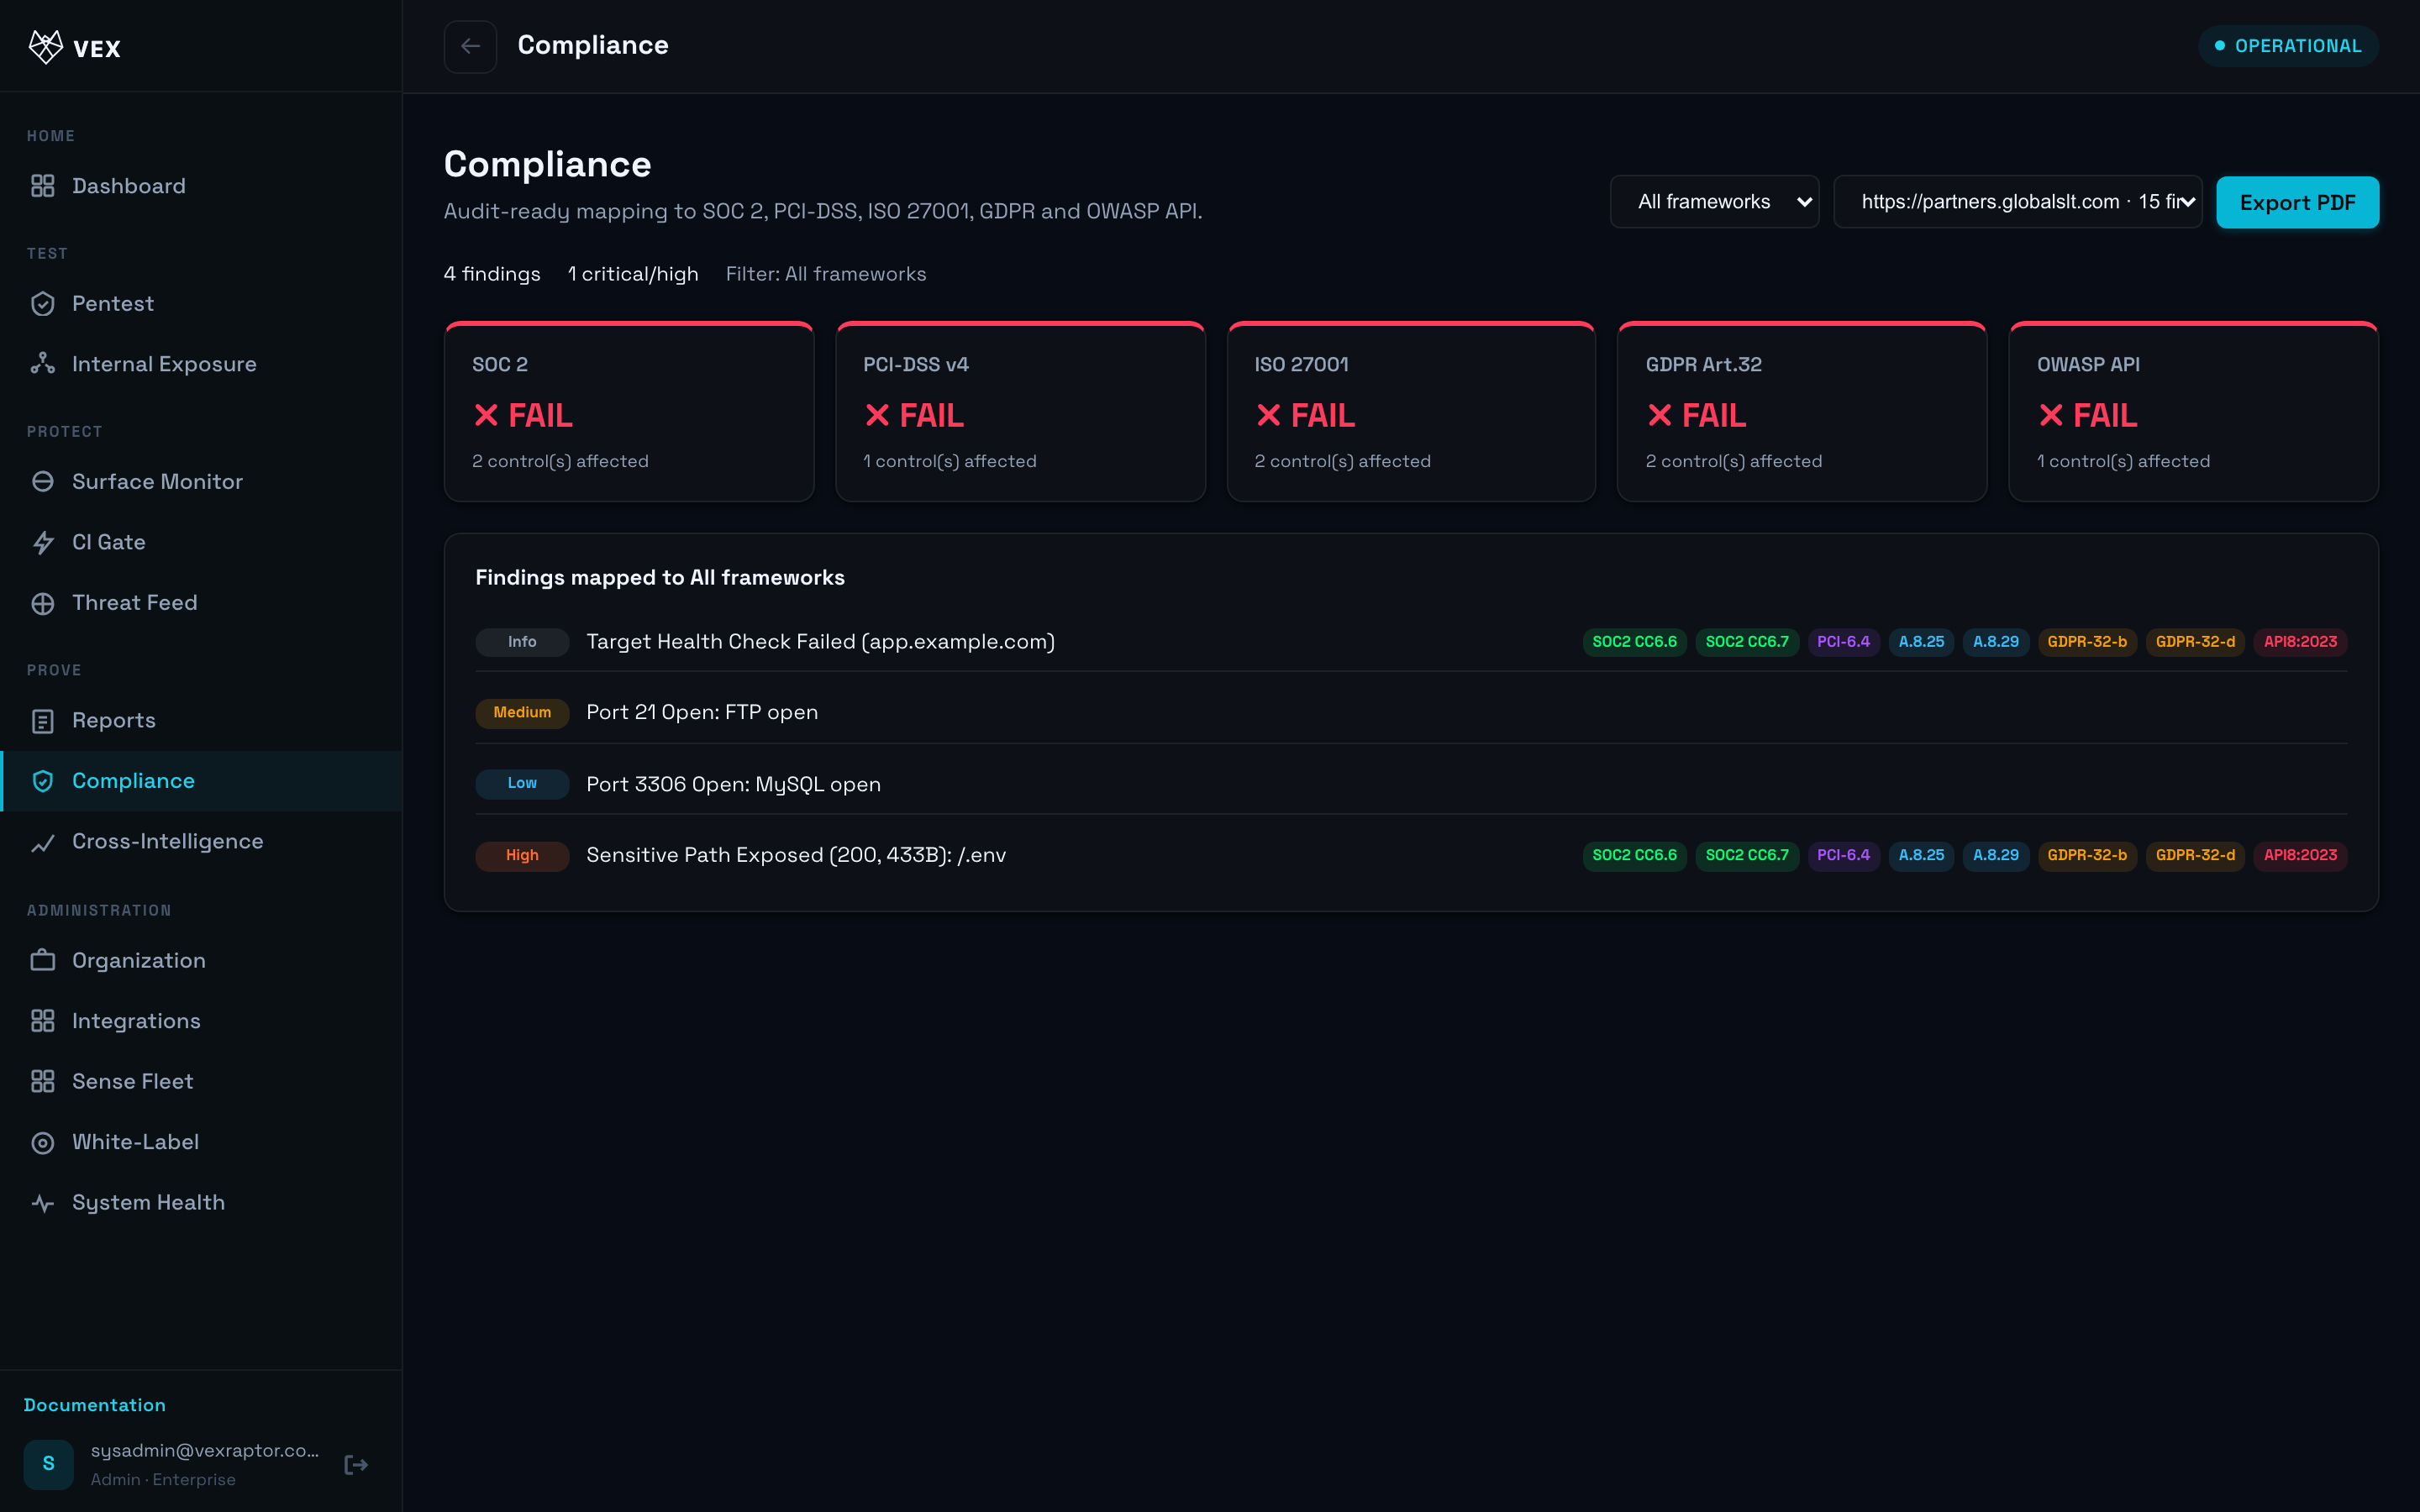Screen dimensions: 2420x1512
Task: Click the Threat Feed globe icon
Action: click(x=43, y=603)
